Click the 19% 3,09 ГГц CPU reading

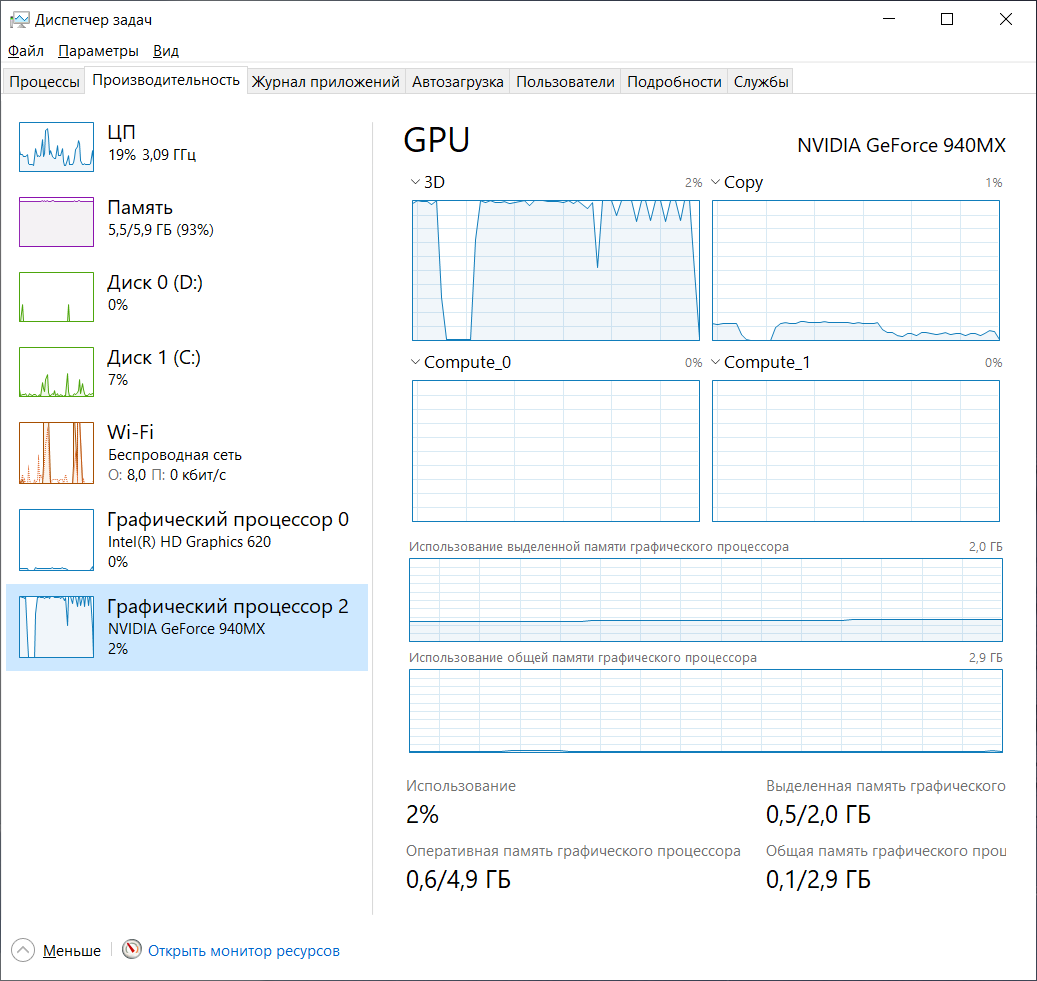click(x=152, y=155)
